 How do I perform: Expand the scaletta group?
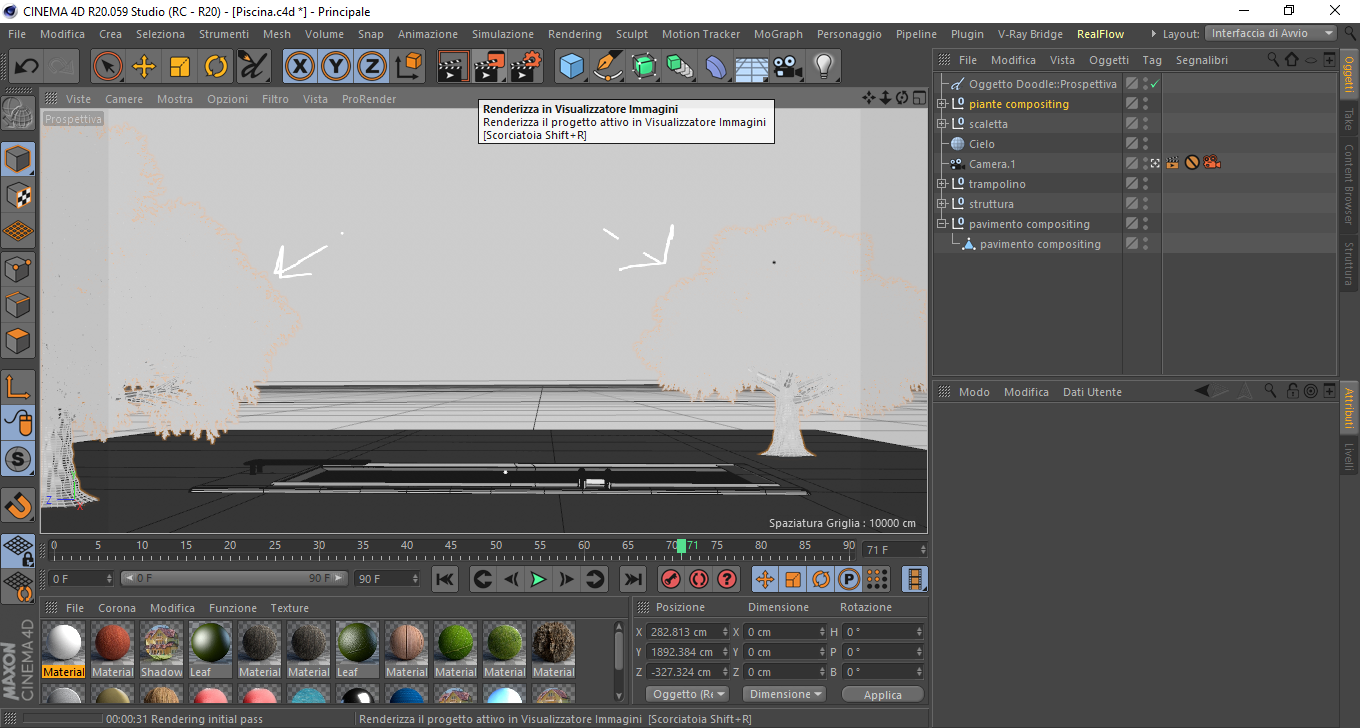pyautogui.click(x=941, y=124)
